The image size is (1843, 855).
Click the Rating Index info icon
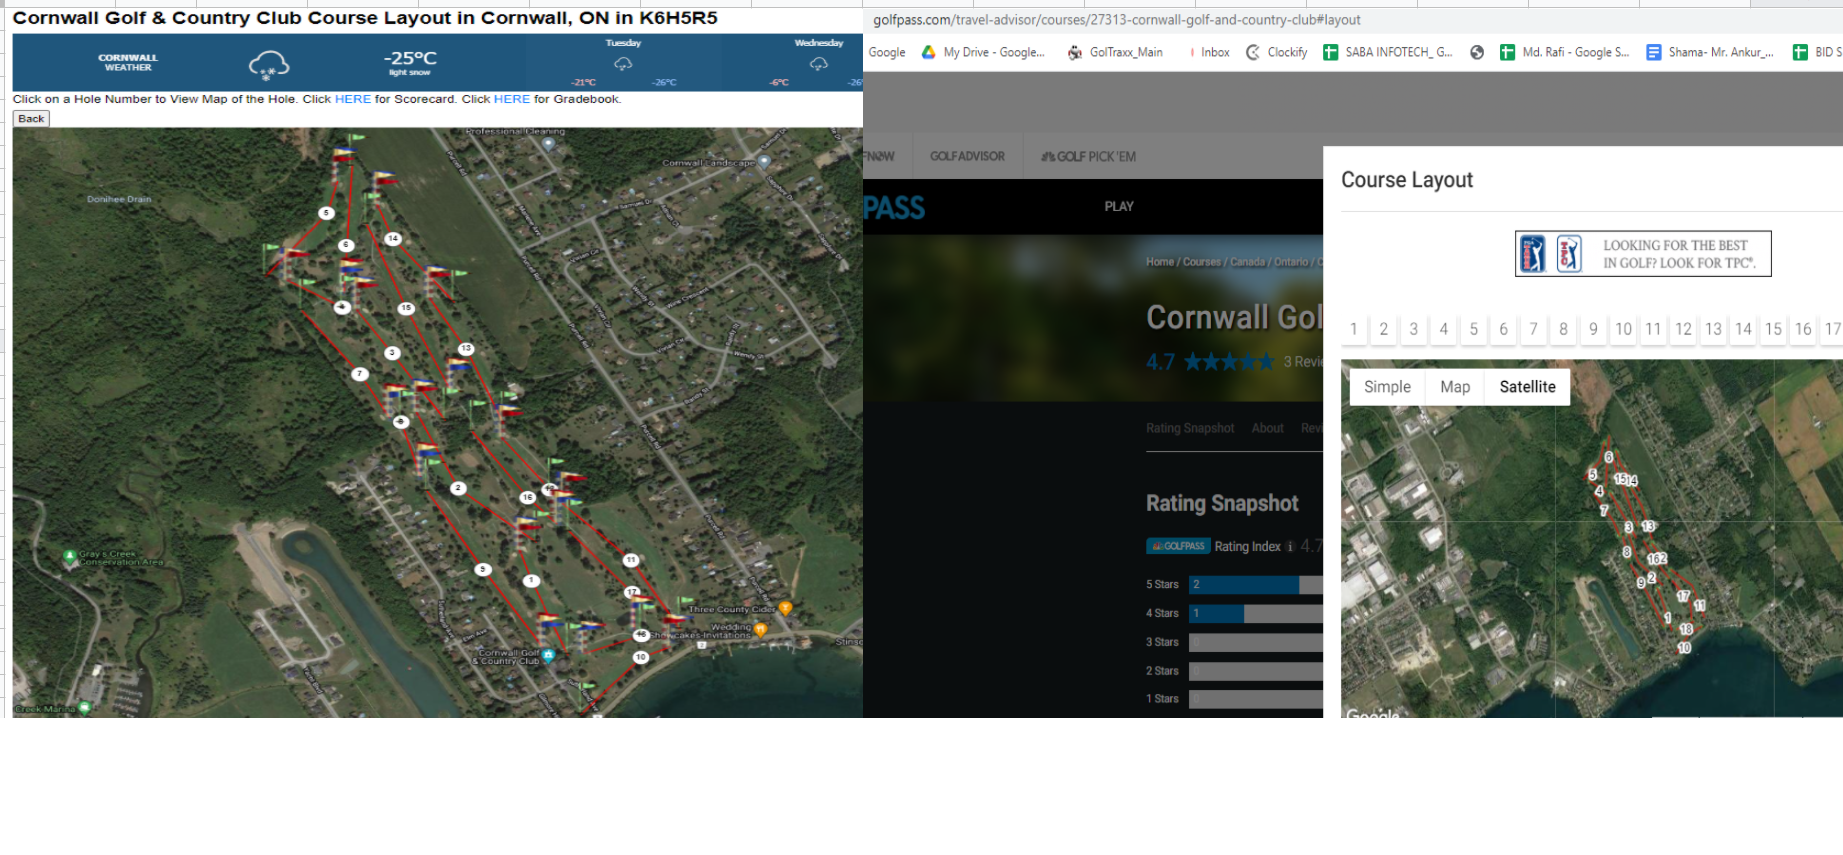click(x=1290, y=546)
